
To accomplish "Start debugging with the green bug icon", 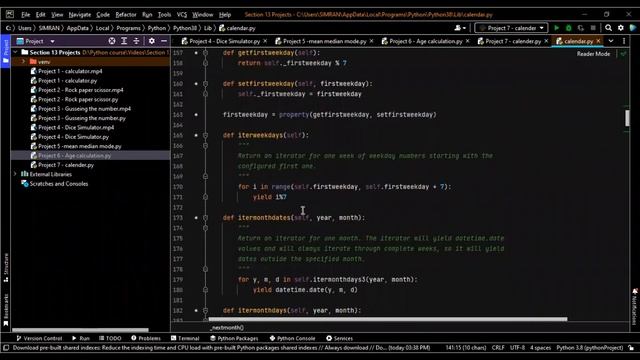I will pos(569,28).
